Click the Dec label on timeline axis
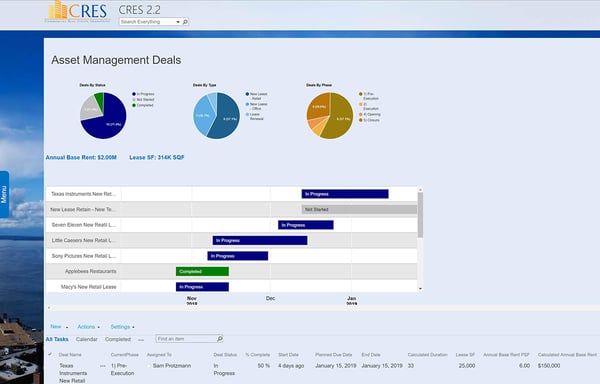600x384 pixels. (x=270, y=298)
